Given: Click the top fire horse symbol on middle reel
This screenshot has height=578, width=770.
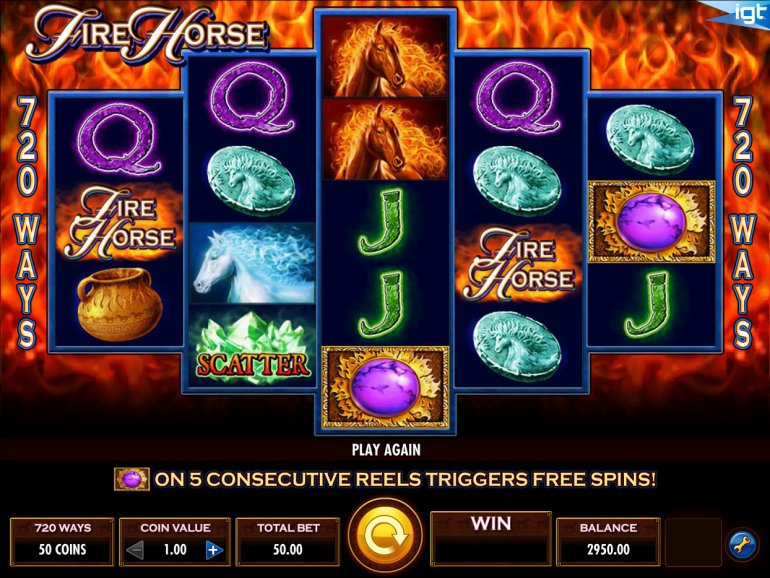Looking at the screenshot, I should point(385,56).
